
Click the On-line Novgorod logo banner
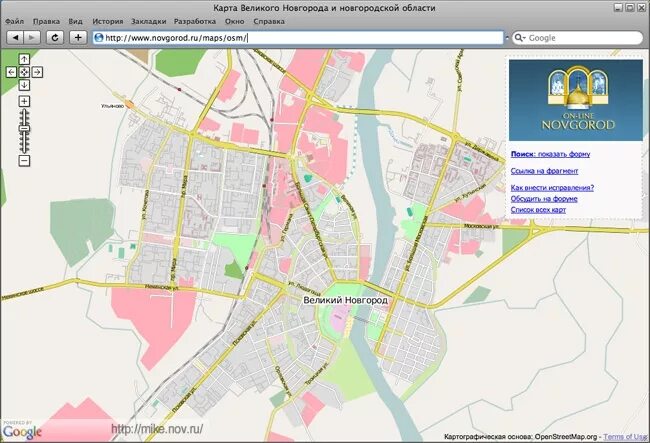(x=576, y=100)
